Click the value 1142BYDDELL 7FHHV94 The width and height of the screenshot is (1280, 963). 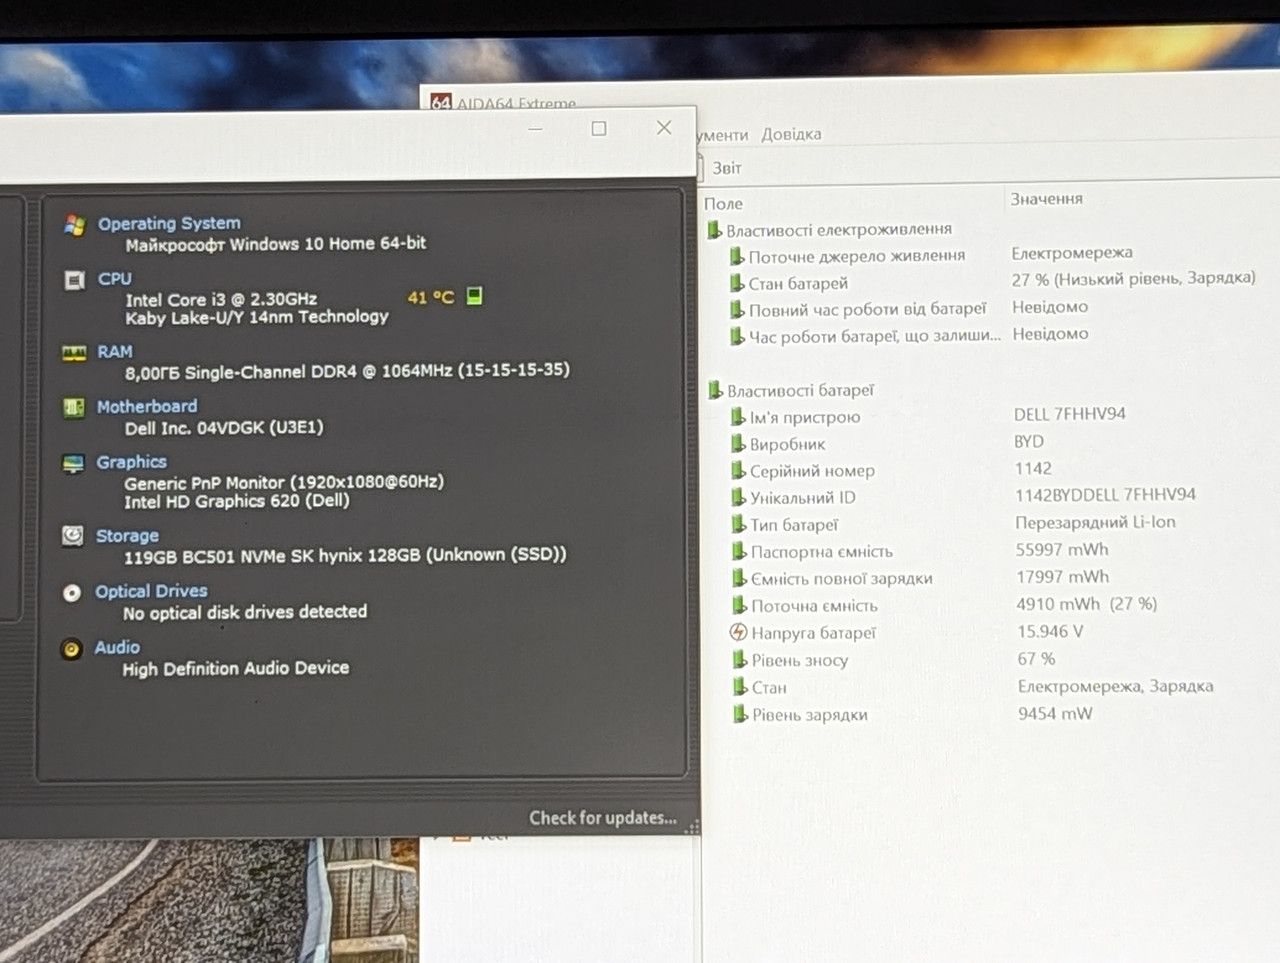(x=1106, y=495)
